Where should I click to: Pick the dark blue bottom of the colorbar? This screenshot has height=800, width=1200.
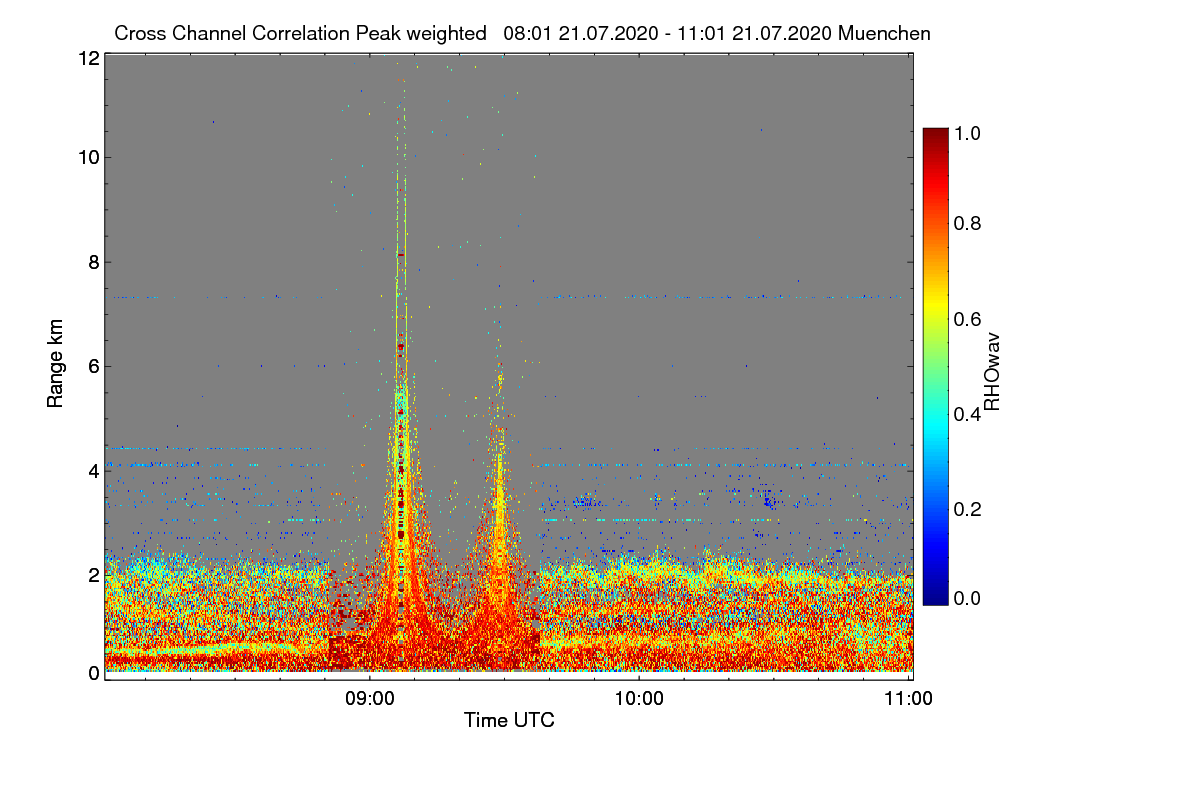[x=934, y=598]
